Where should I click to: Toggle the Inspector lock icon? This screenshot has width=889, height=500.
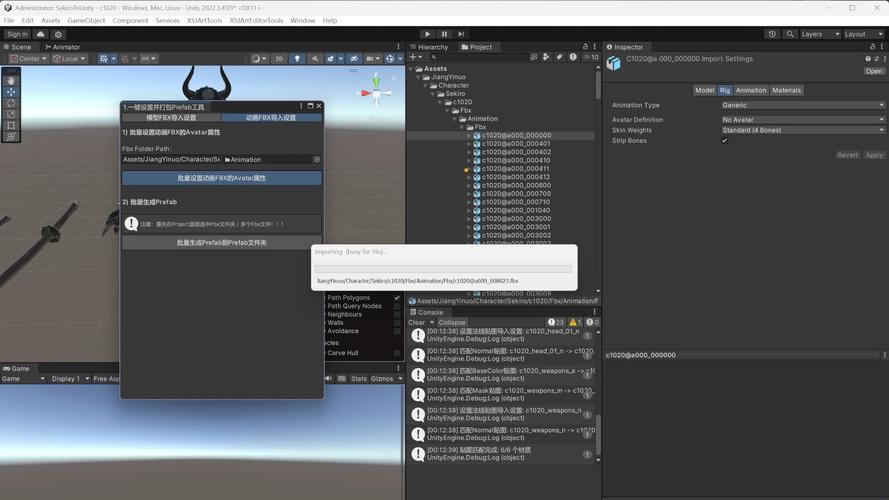click(x=873, y=46)
